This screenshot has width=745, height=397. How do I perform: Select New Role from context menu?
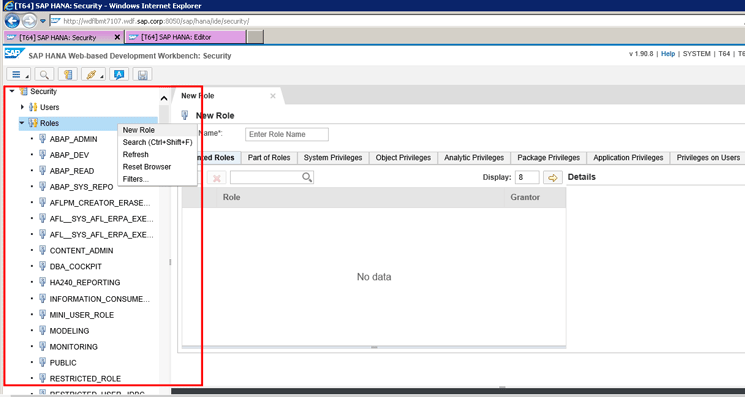tap(139, 130)
